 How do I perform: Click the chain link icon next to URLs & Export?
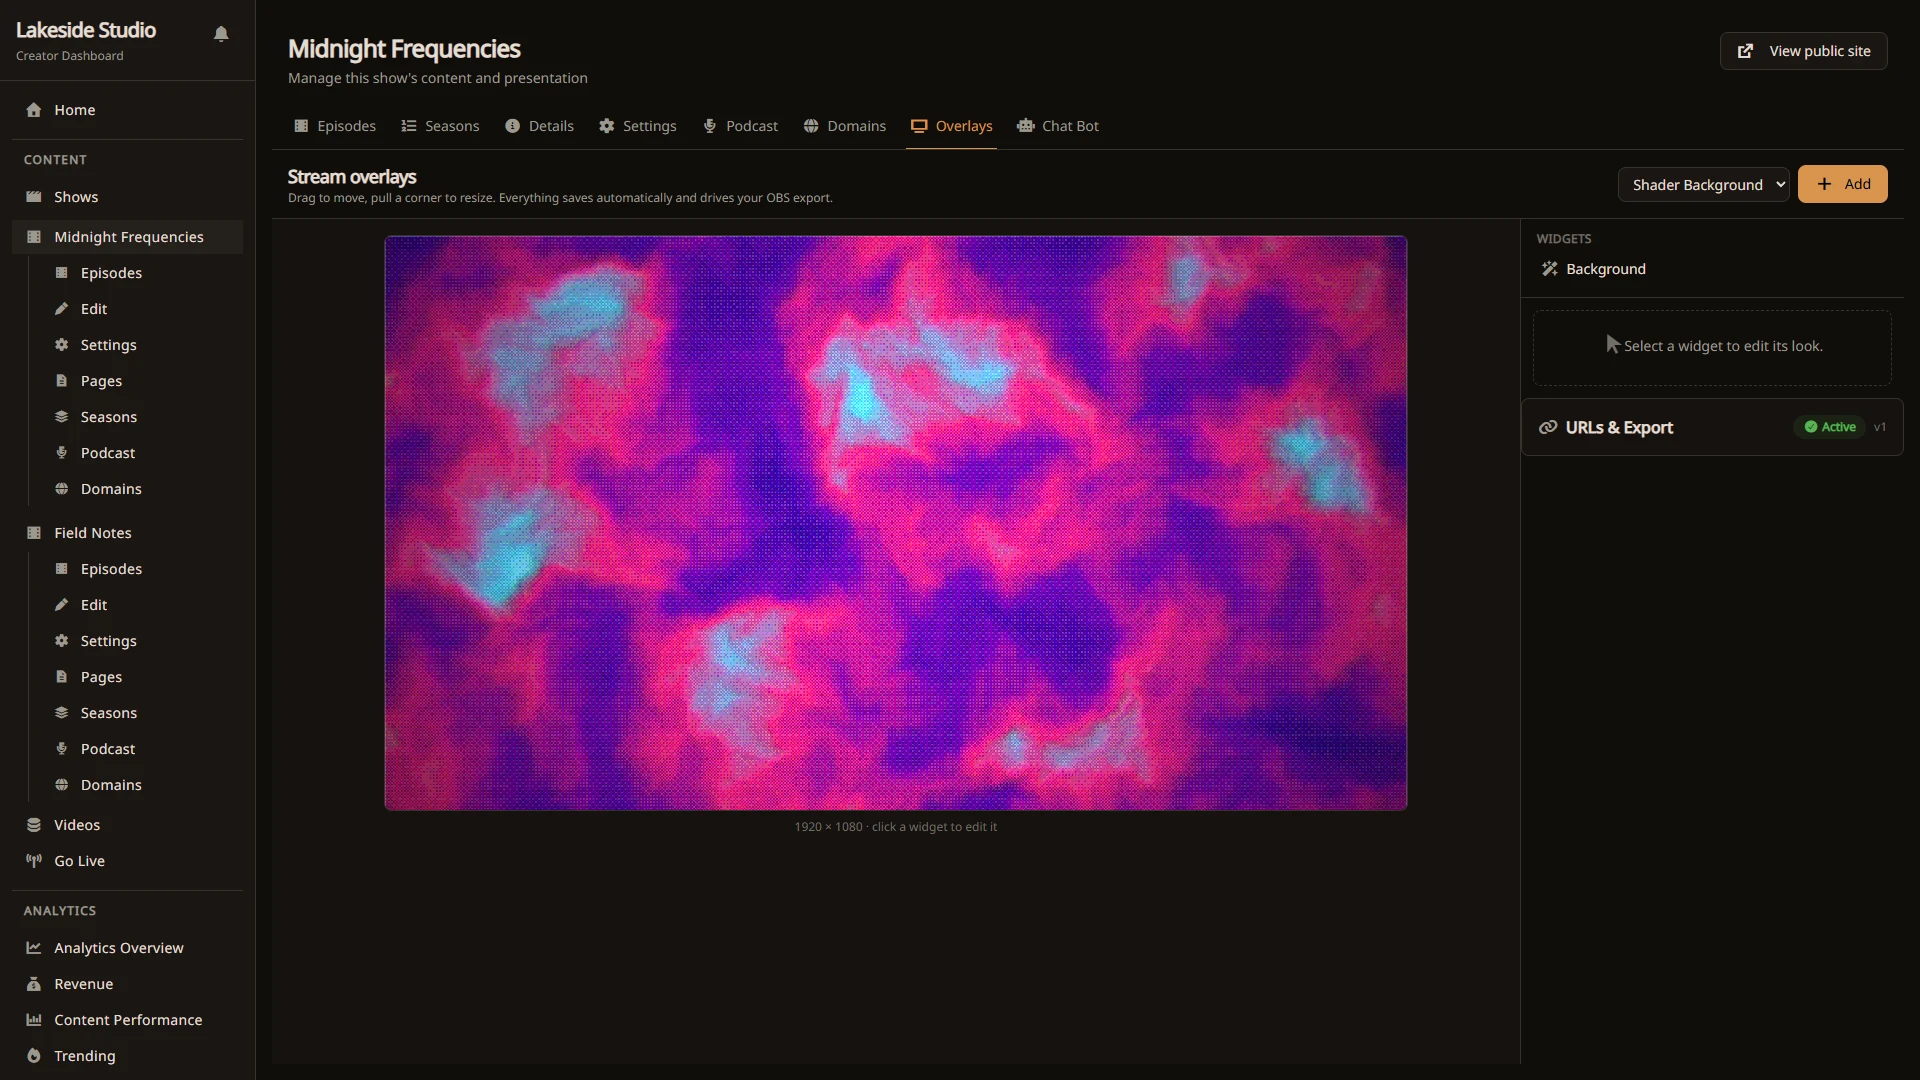[x=1548, y=427]
